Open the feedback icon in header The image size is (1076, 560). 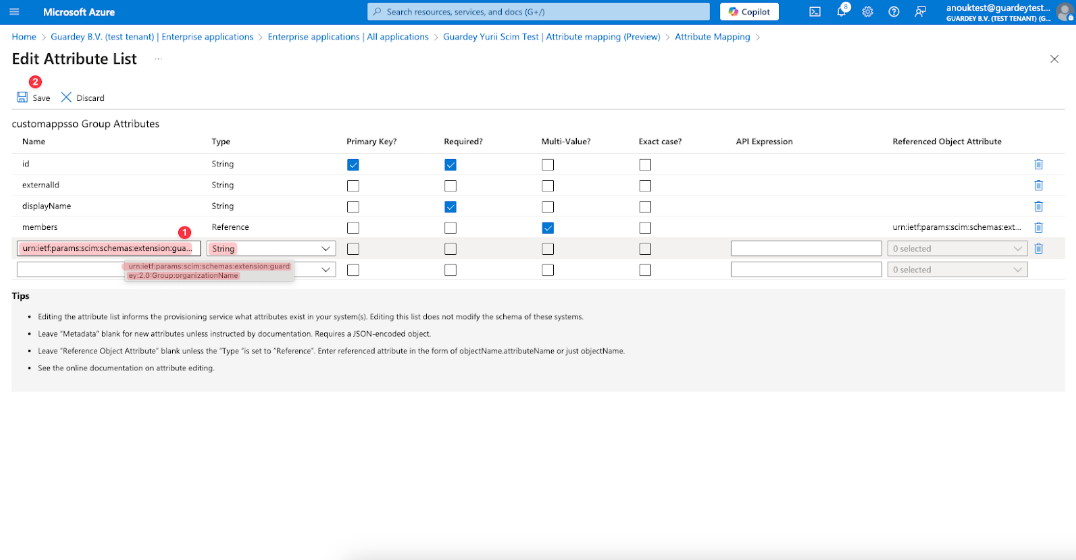point(919,12)
